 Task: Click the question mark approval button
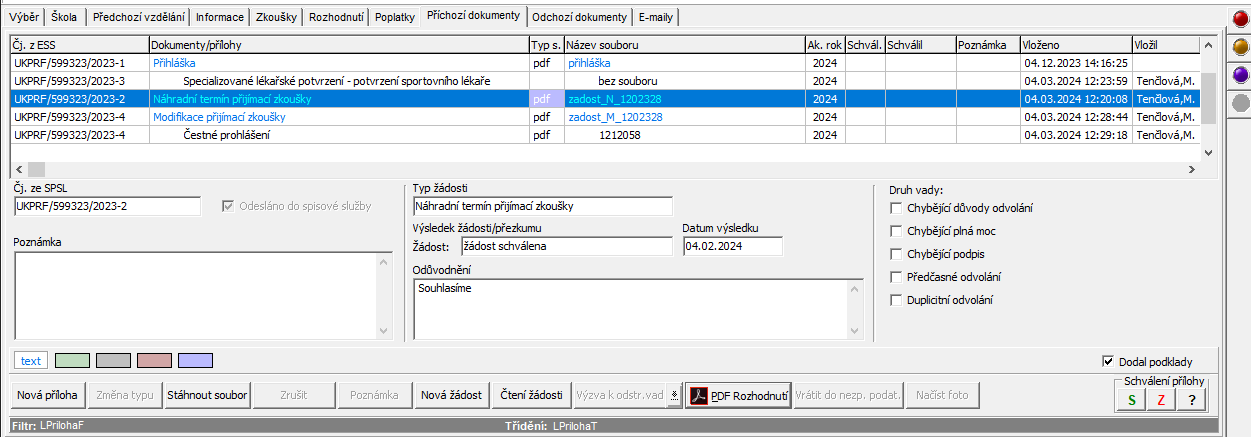click(x=1191, y=400)
